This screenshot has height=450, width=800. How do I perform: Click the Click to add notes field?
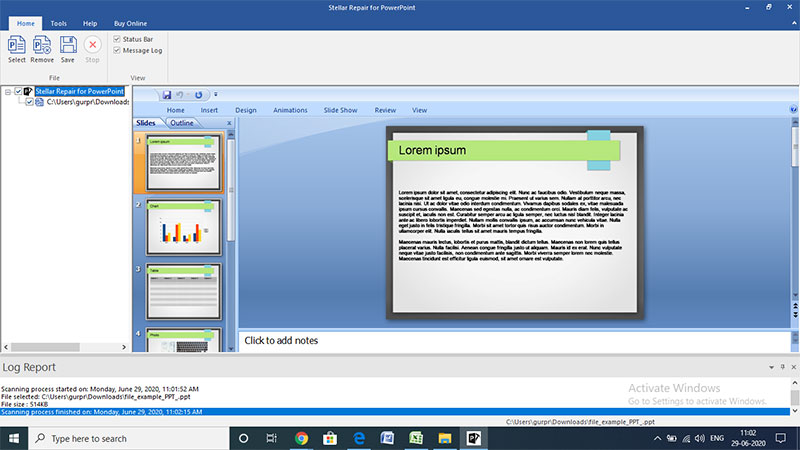click(x=514, y=341)
